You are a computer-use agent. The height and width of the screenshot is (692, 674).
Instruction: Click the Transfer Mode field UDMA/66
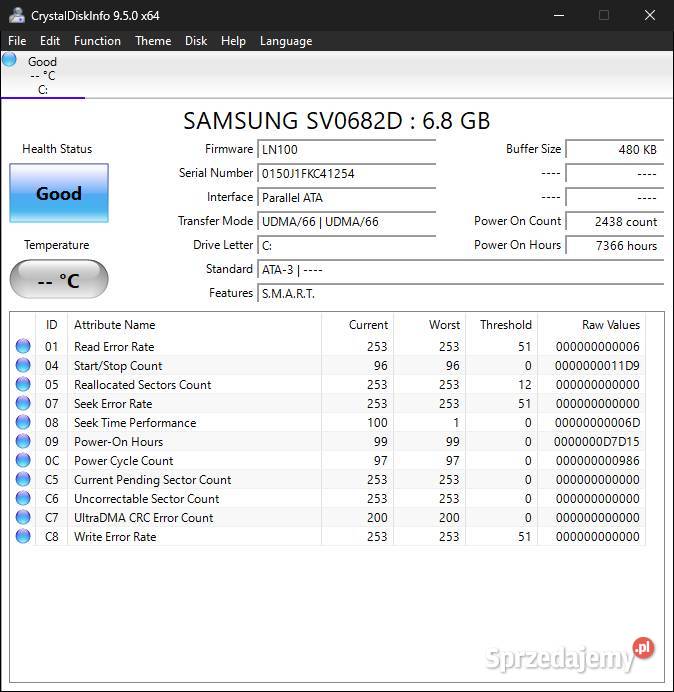[346, 222]
